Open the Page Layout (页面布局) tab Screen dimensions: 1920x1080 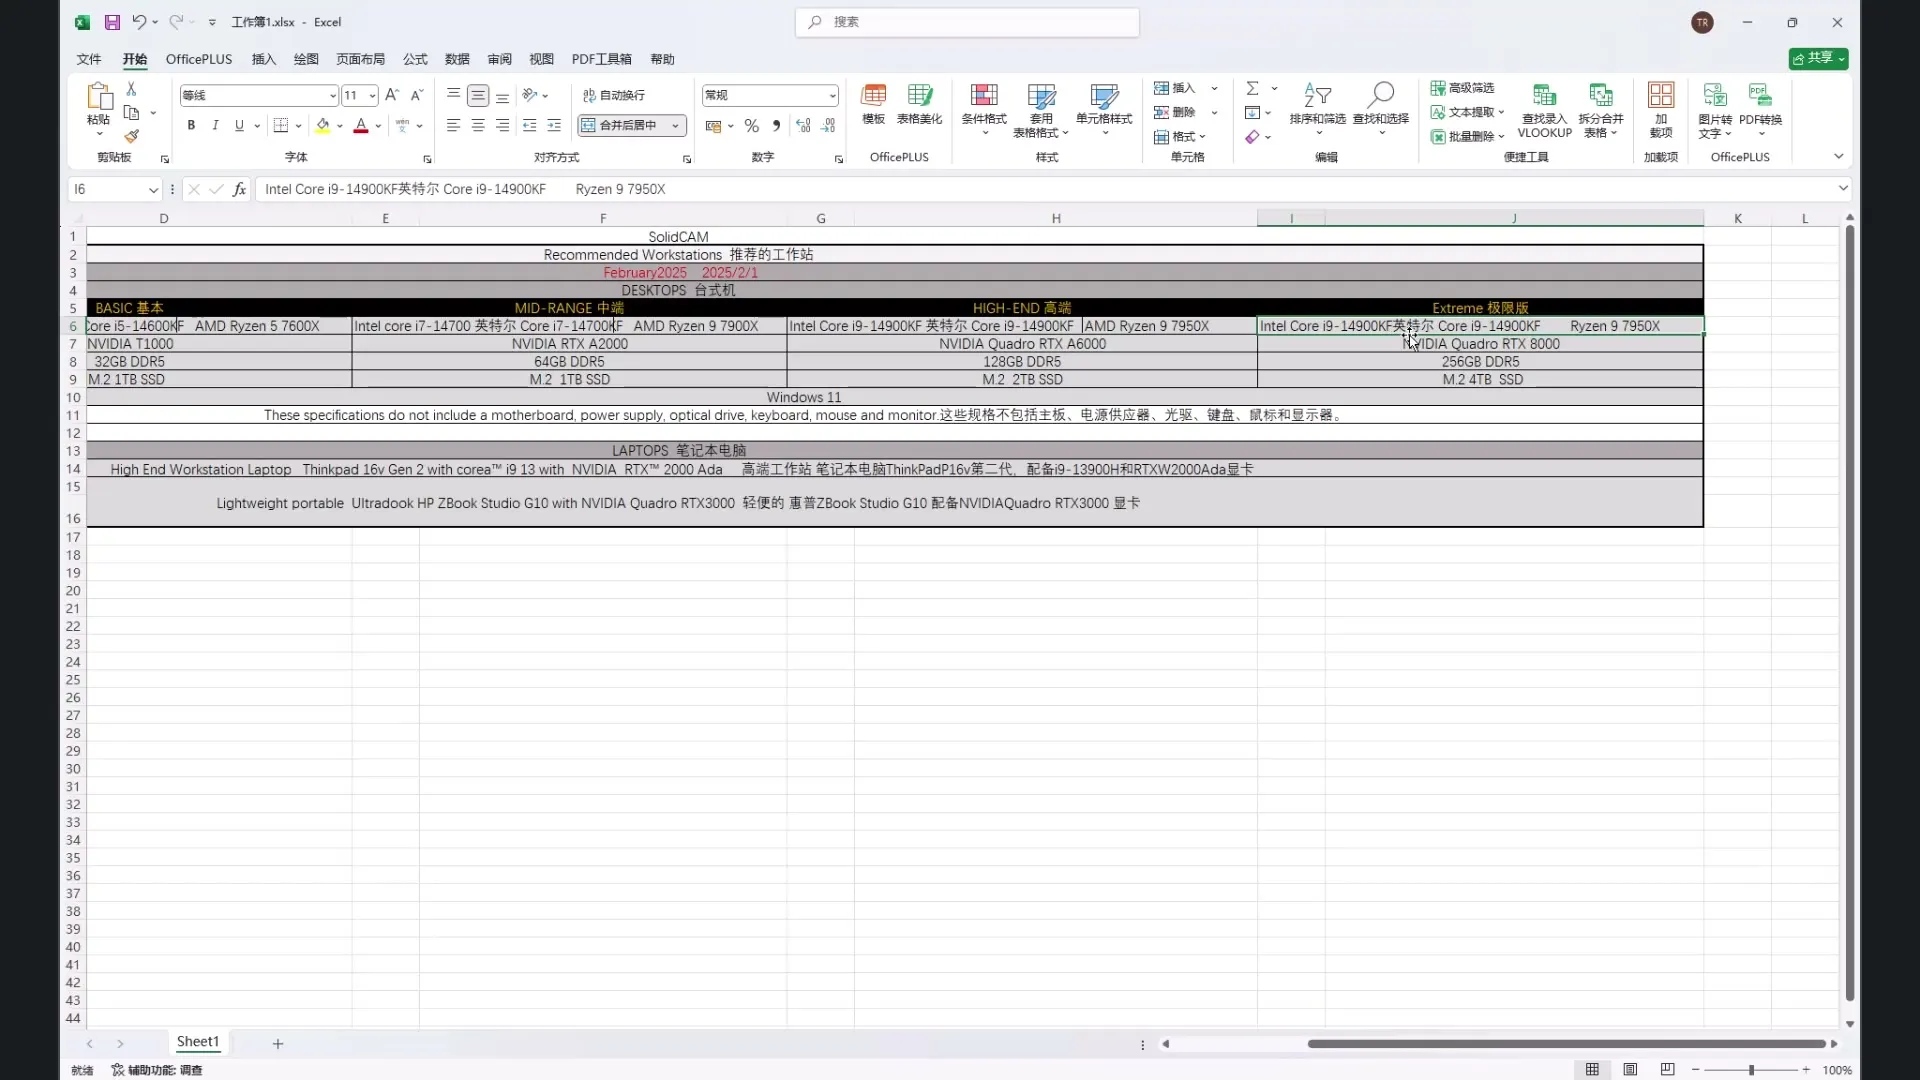click(x=360, y=59)
